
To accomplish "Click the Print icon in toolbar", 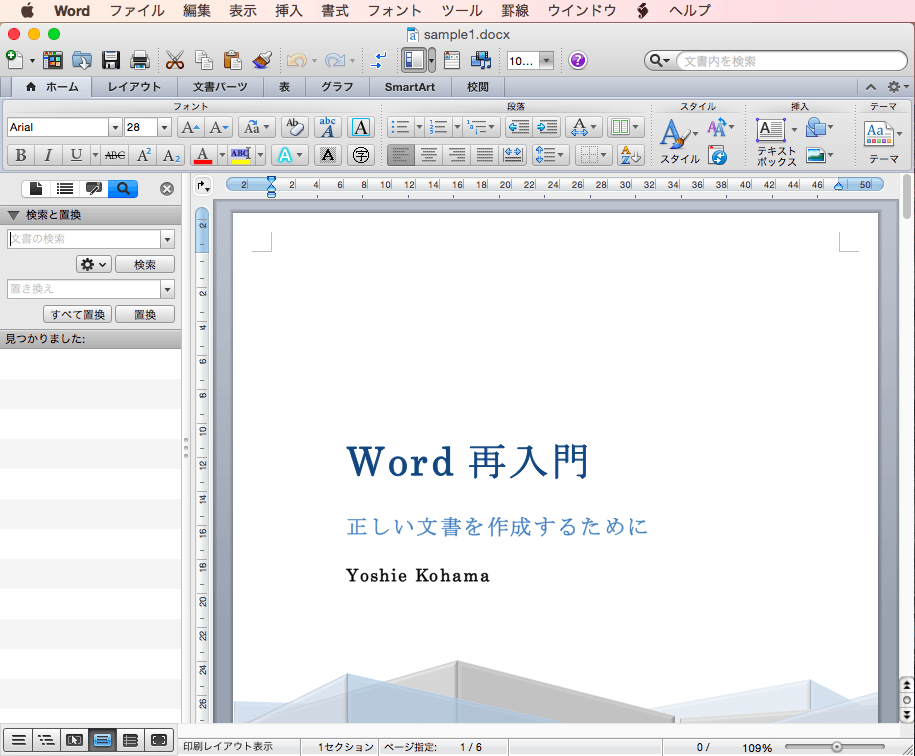I will tap(140, 60).
